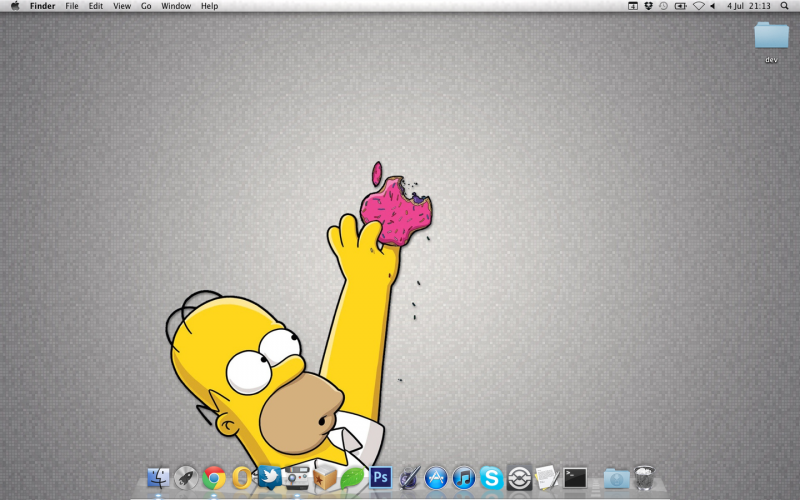
Task: Click the Time Machine status icon
Action: [663, 6]
